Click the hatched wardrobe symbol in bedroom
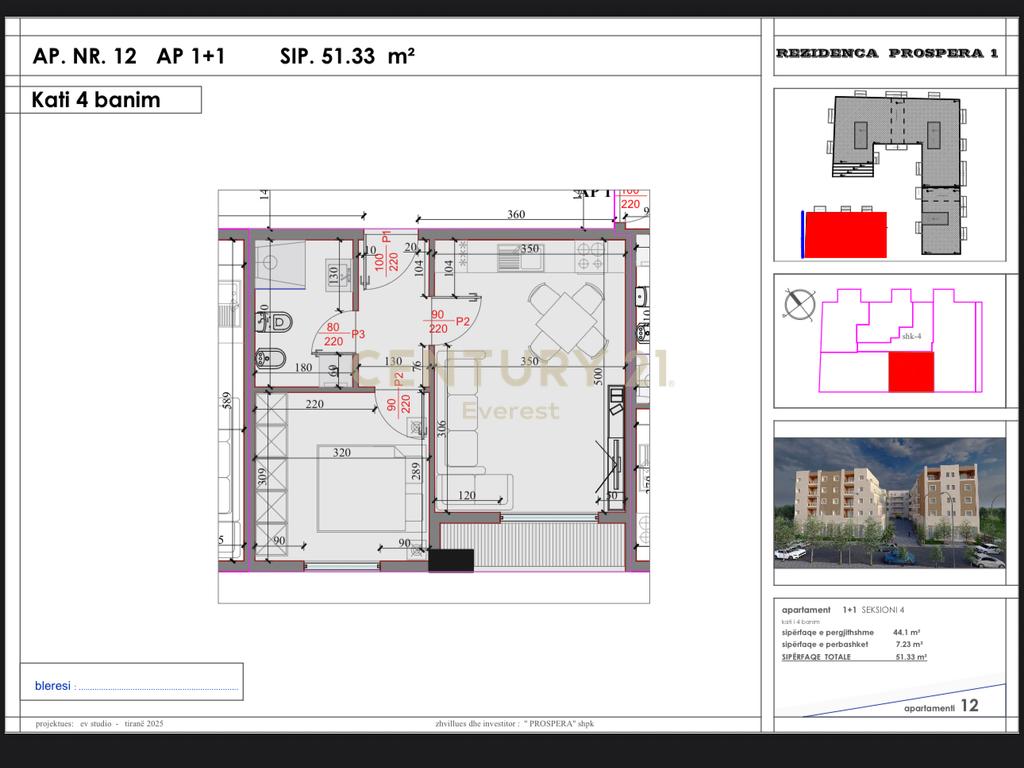This screenshot has height=768, width=1024. (272, 472)
